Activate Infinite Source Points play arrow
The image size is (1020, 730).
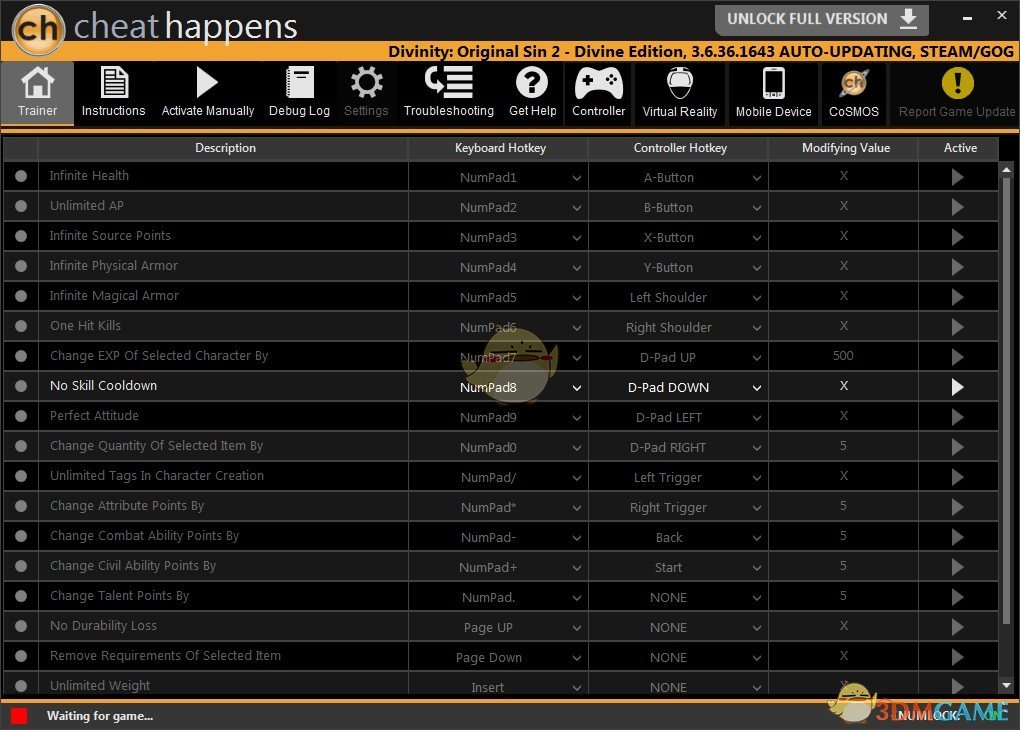click(x=957, y=237)
